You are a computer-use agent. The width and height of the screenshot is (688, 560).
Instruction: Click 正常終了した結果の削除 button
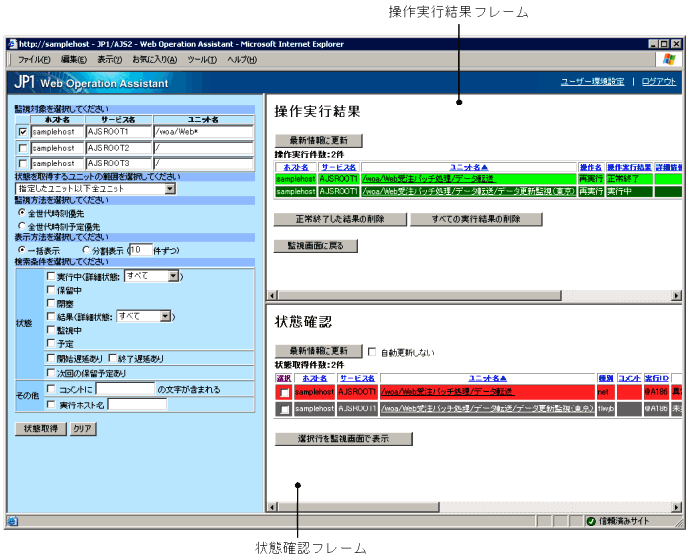coord(340,219)
